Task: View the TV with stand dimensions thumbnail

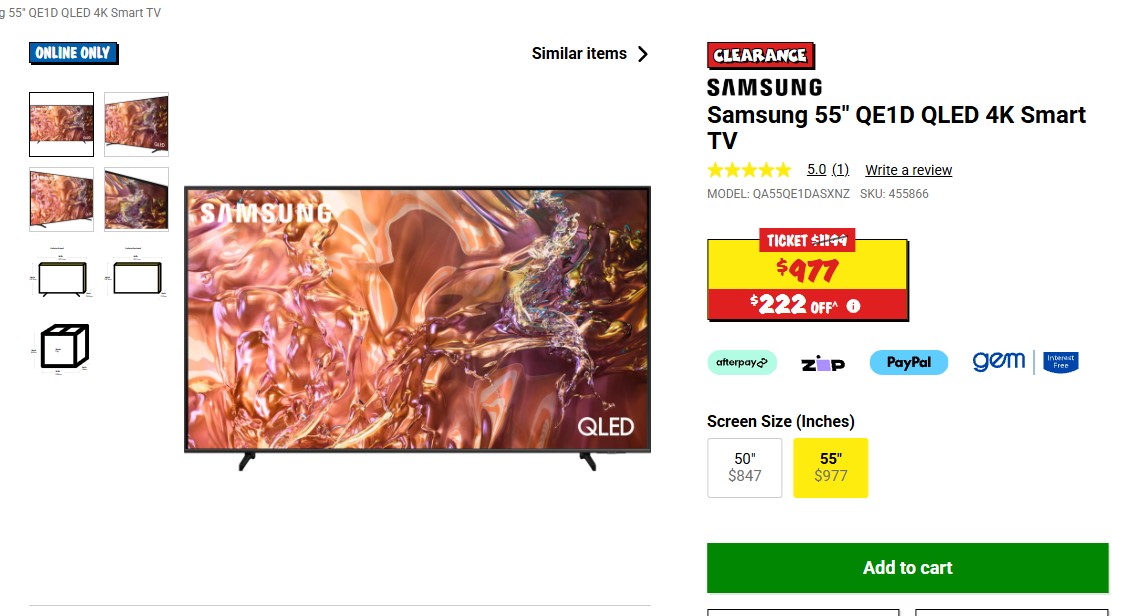Action: point(61,274)
